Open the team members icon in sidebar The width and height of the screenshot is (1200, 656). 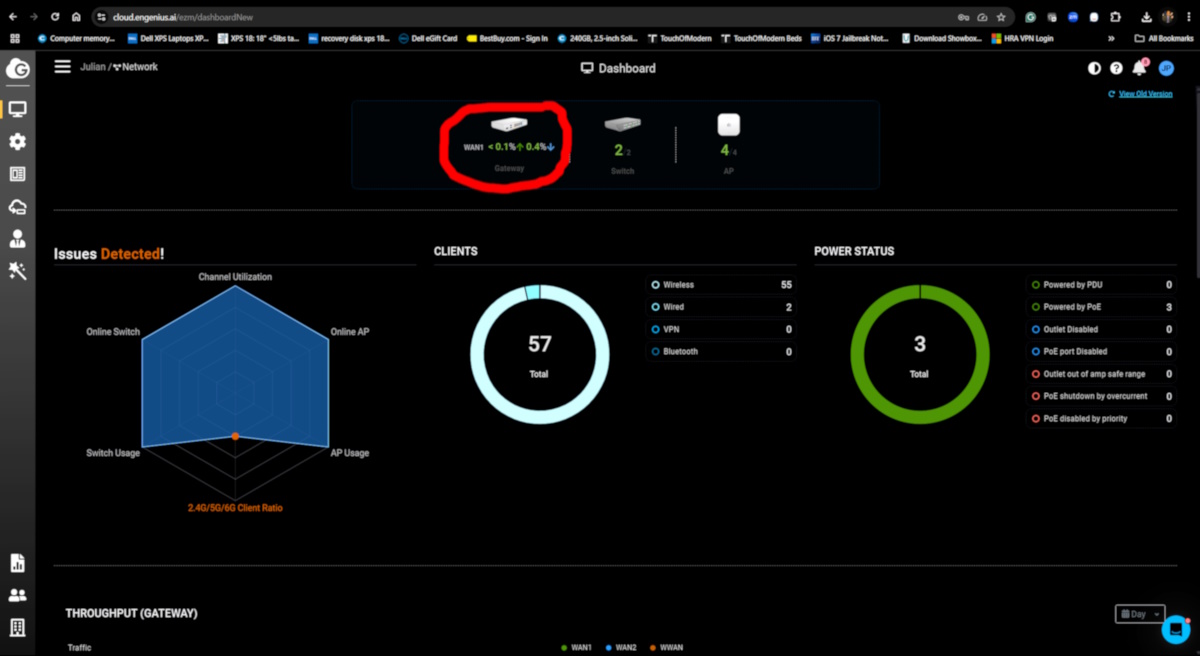(x=17, y=595)
